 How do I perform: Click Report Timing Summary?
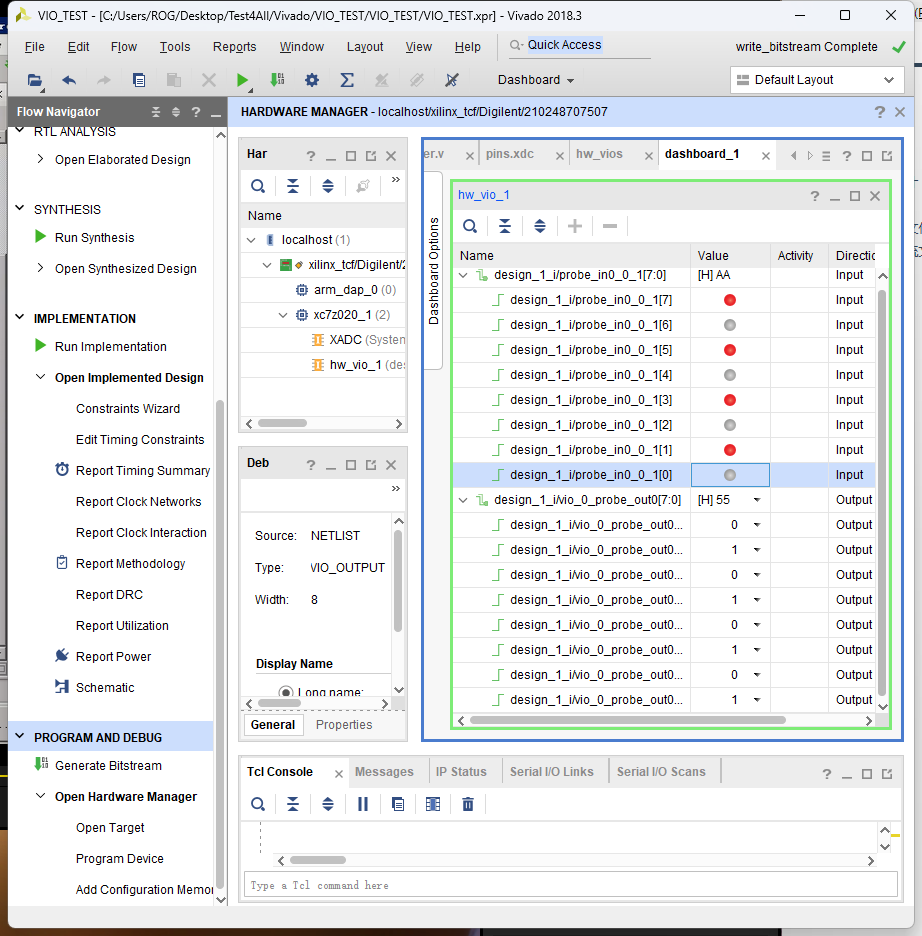point(143,471)
